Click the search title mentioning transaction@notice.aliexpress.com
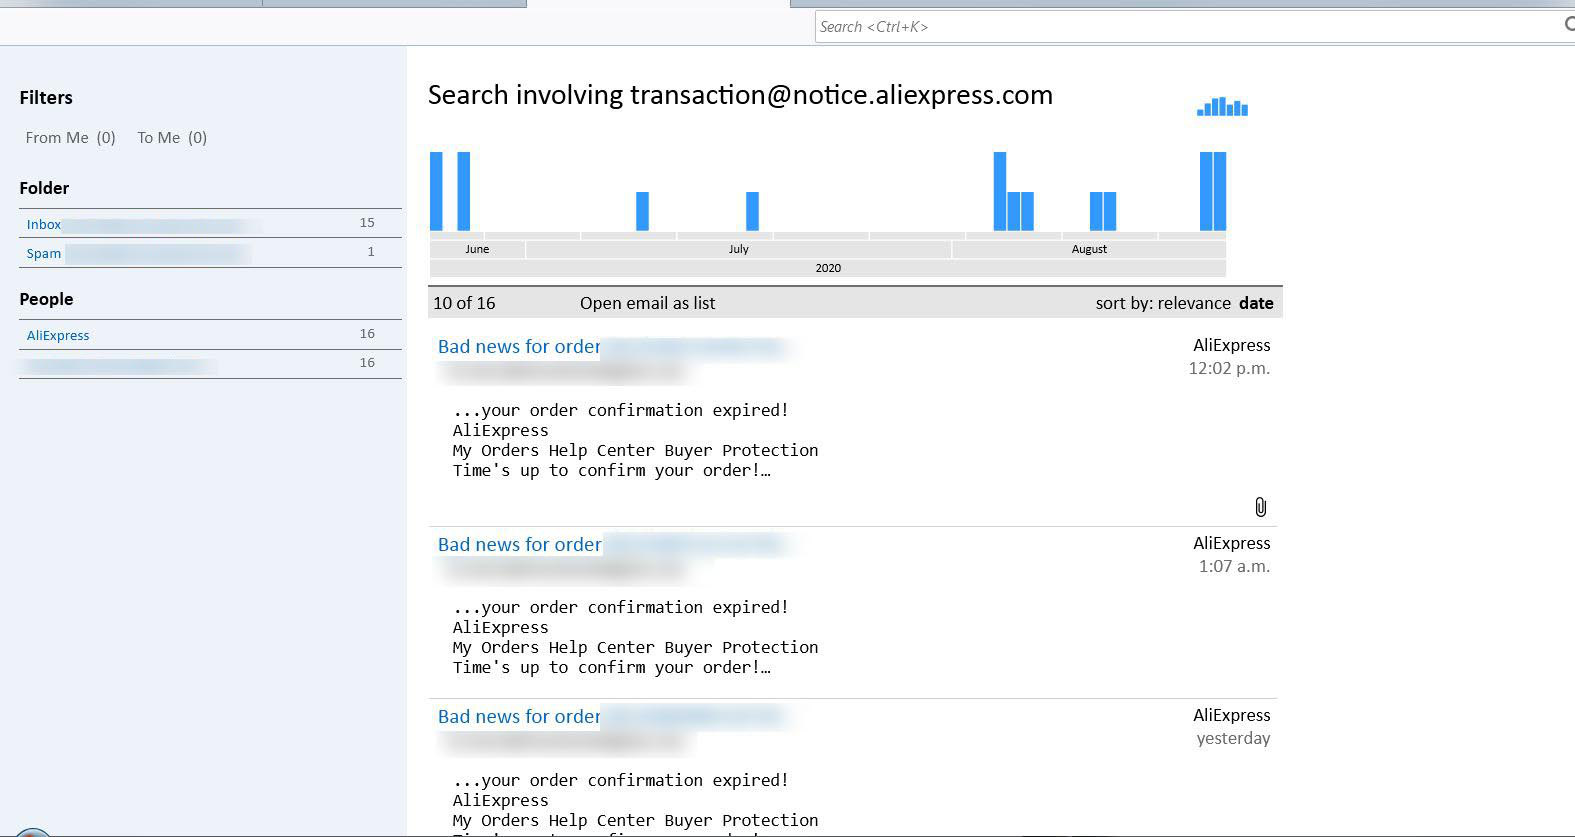The image size is (1575, 837). coord(740,95)
